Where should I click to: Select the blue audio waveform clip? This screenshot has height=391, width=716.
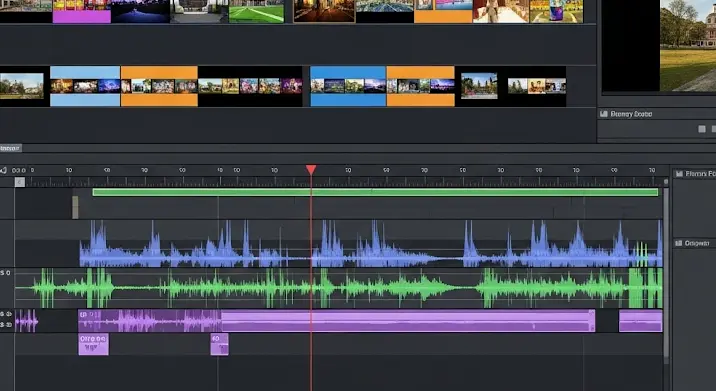click(x=371, y=244)
